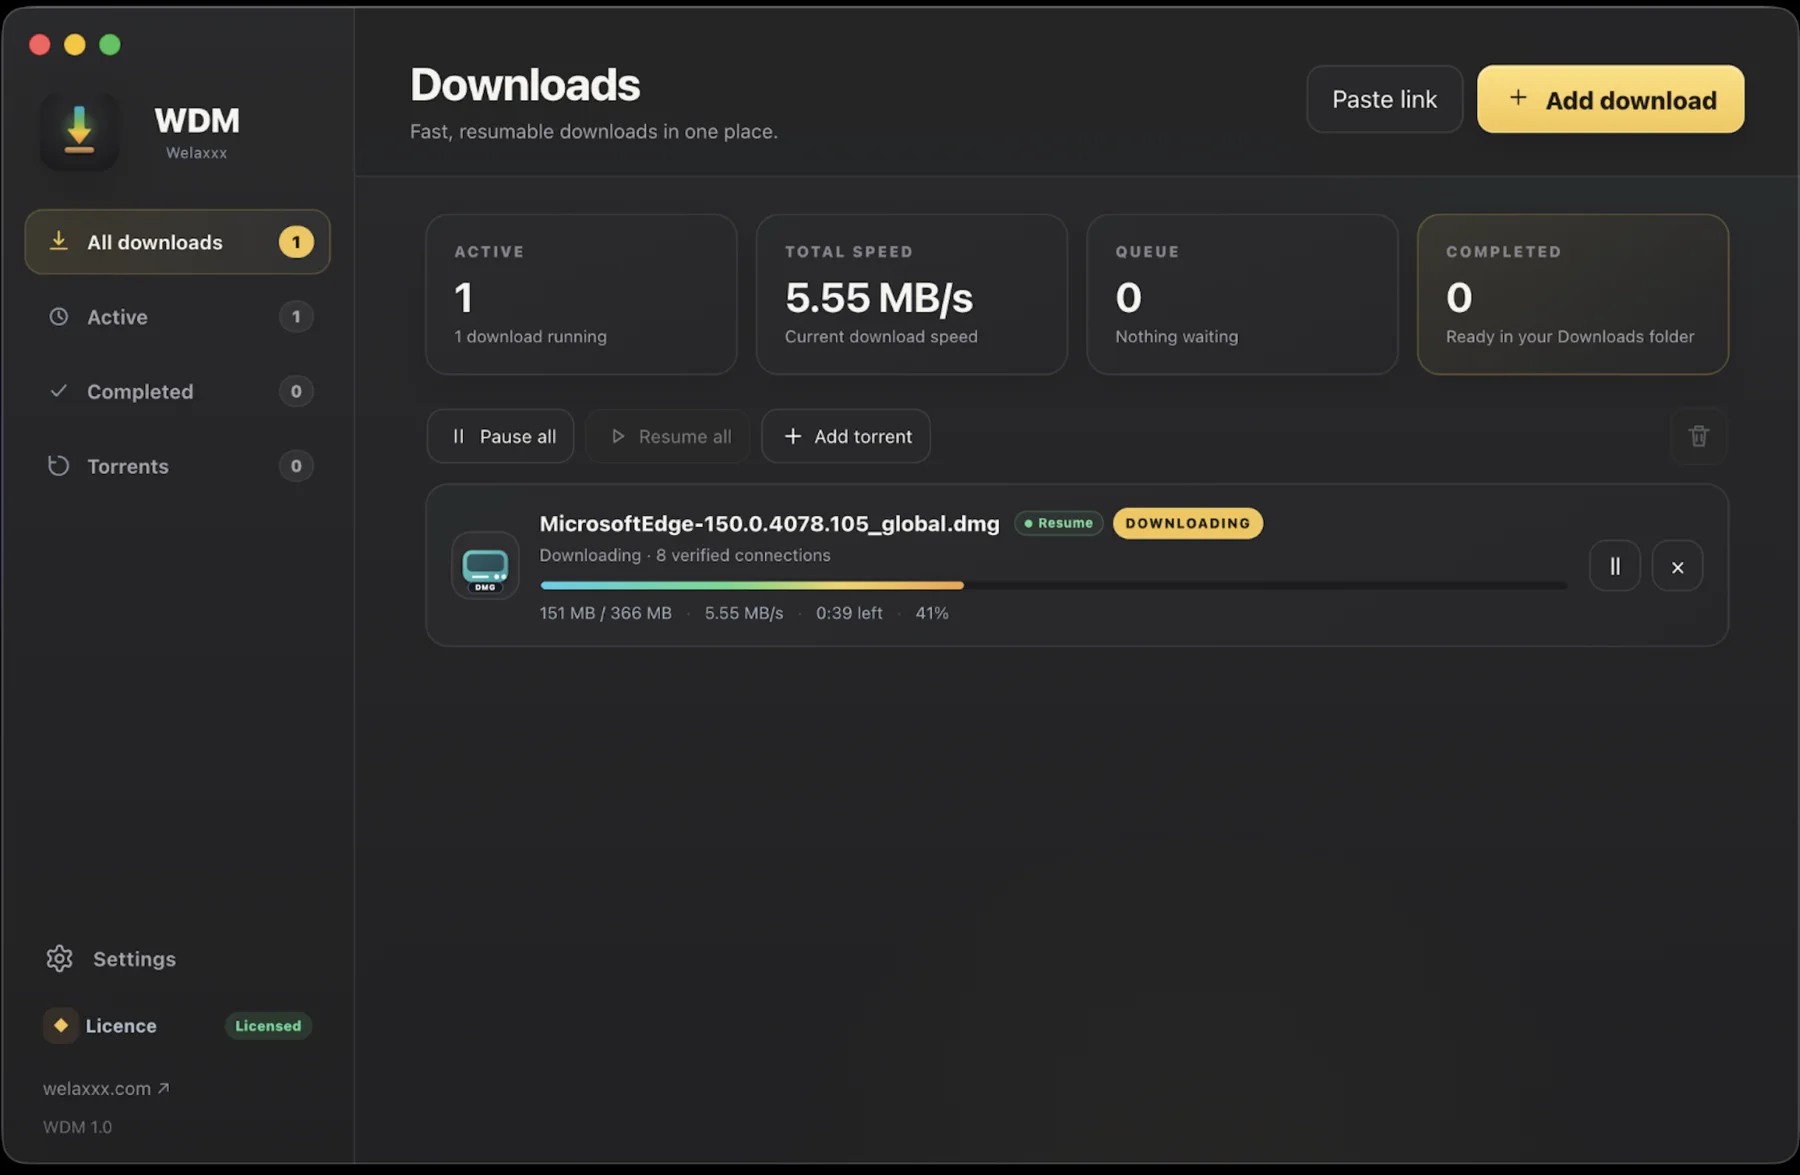The width and height of the screenshot is (1800, 1175).
Task: Click the Licence diamond icon
Action: [61, 1025]
